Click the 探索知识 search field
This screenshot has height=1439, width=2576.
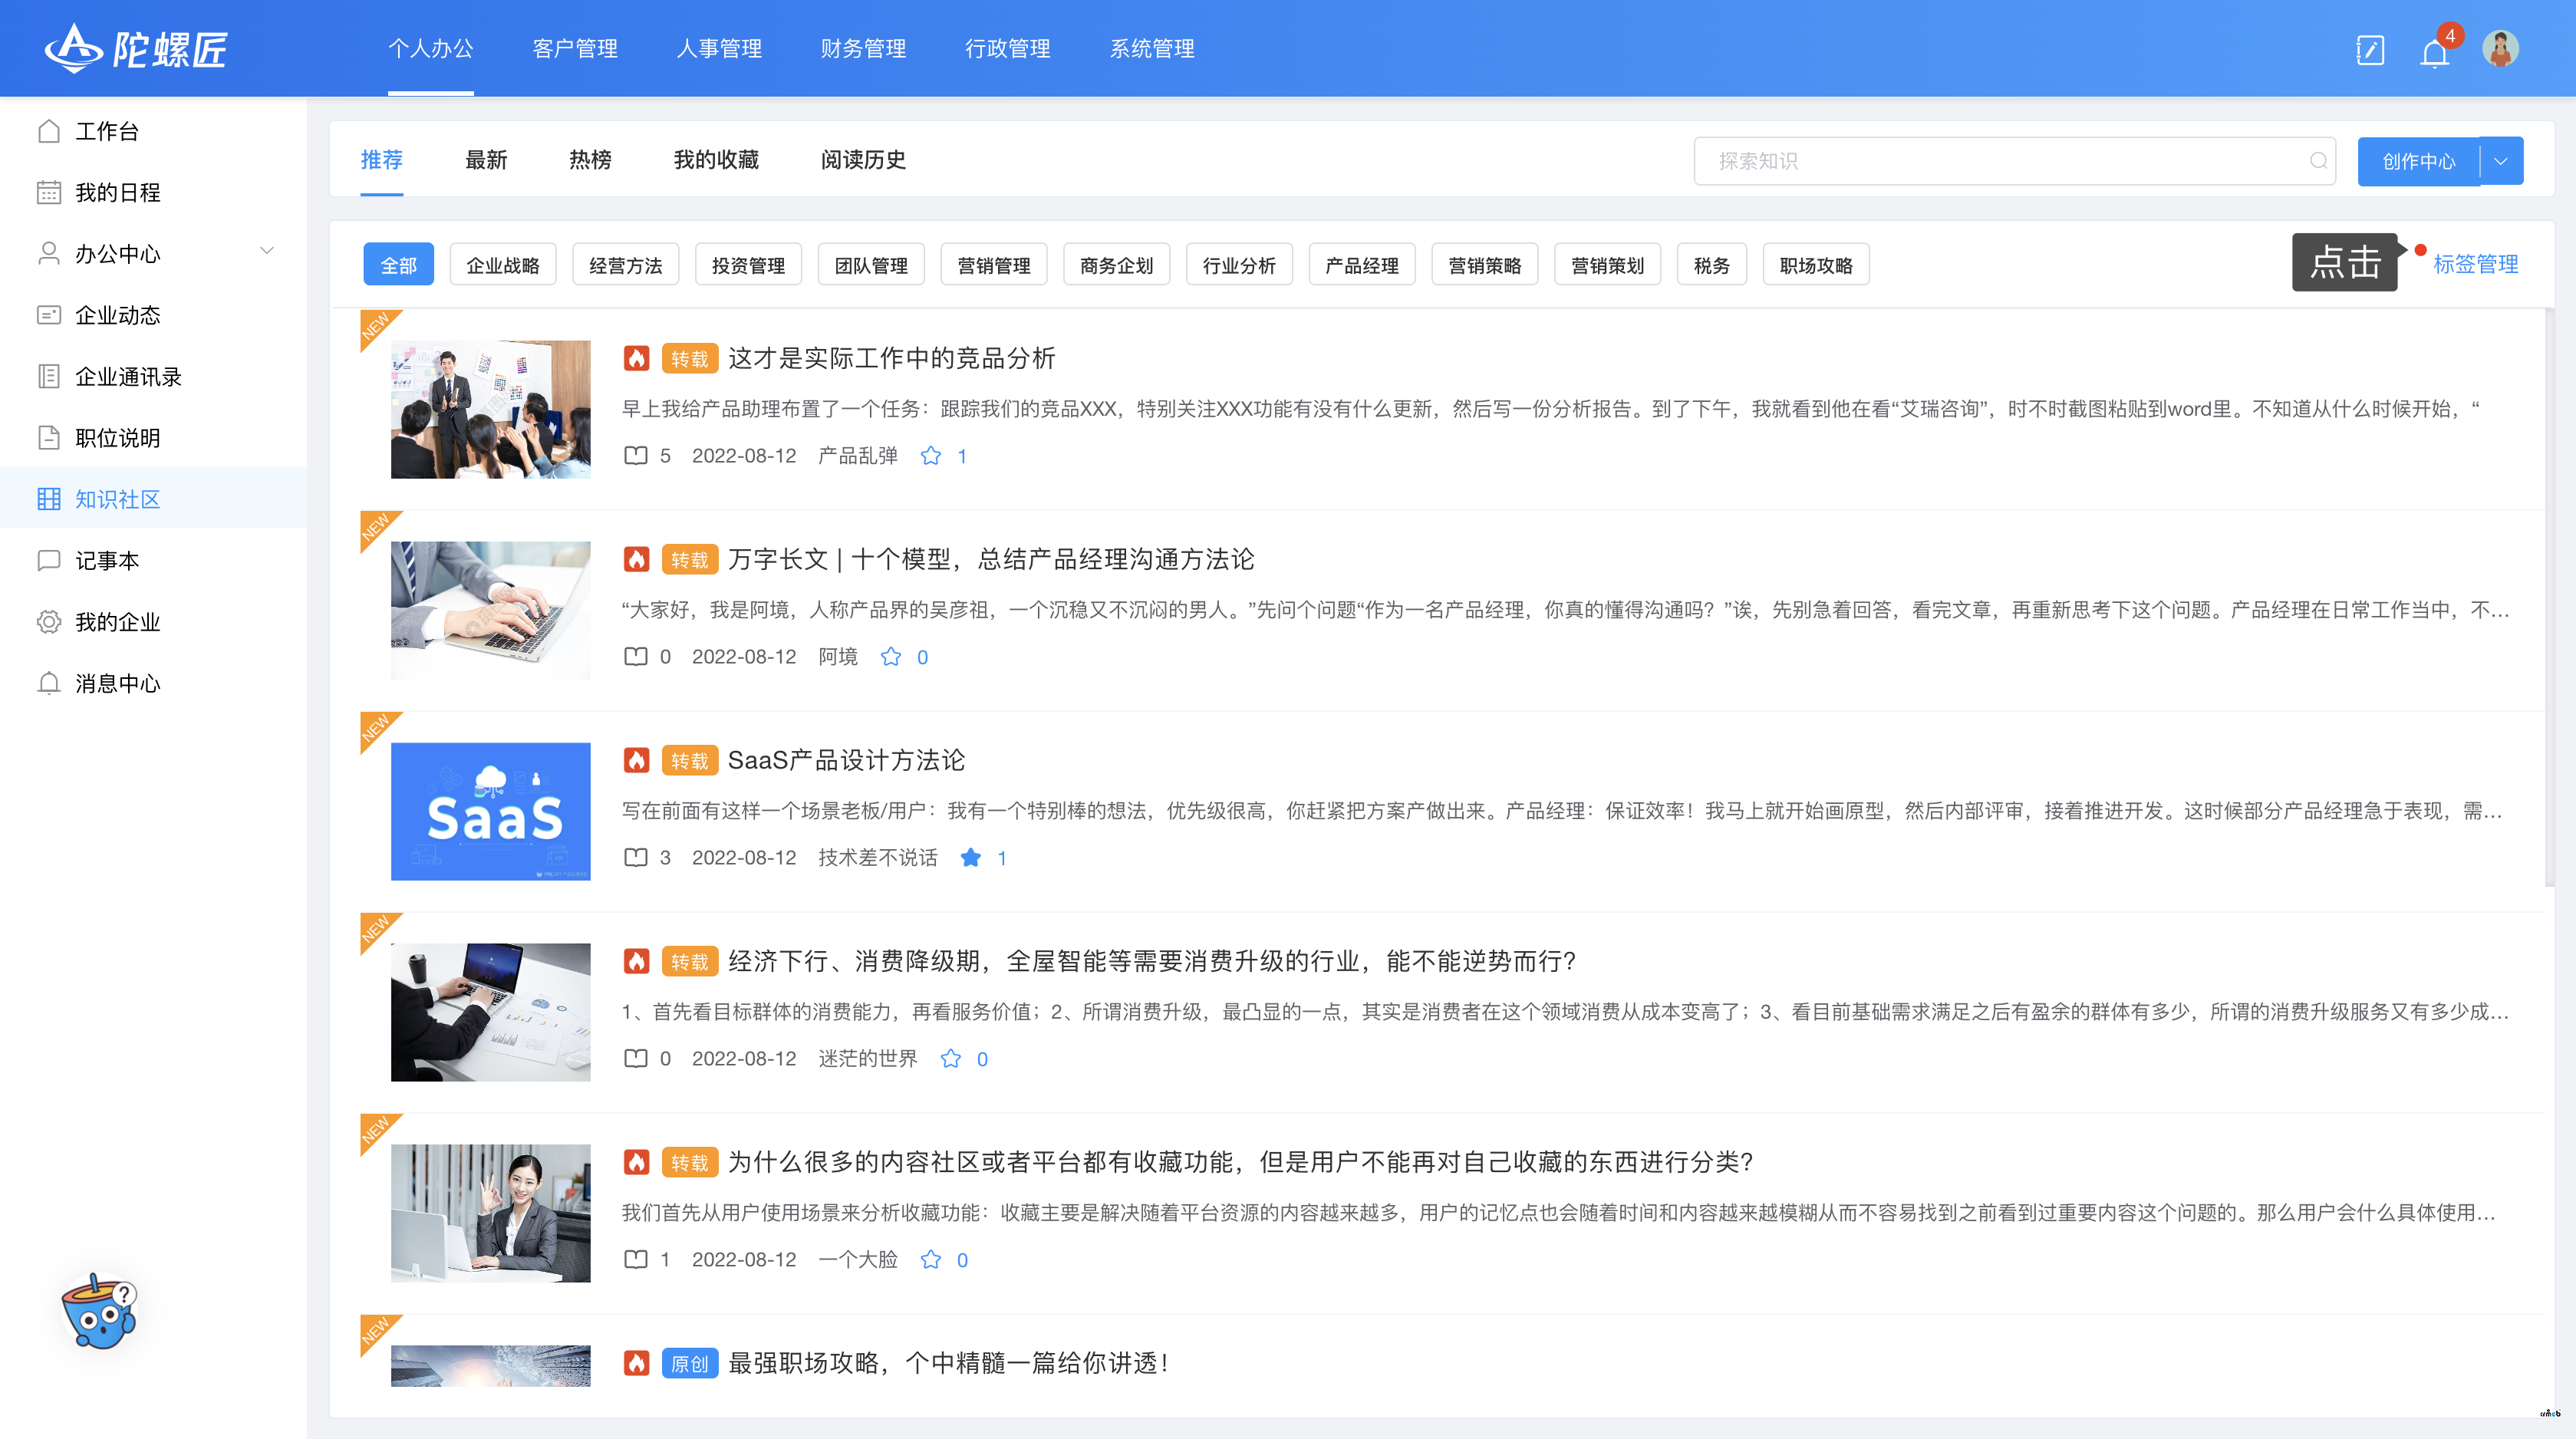point(2014,161)
